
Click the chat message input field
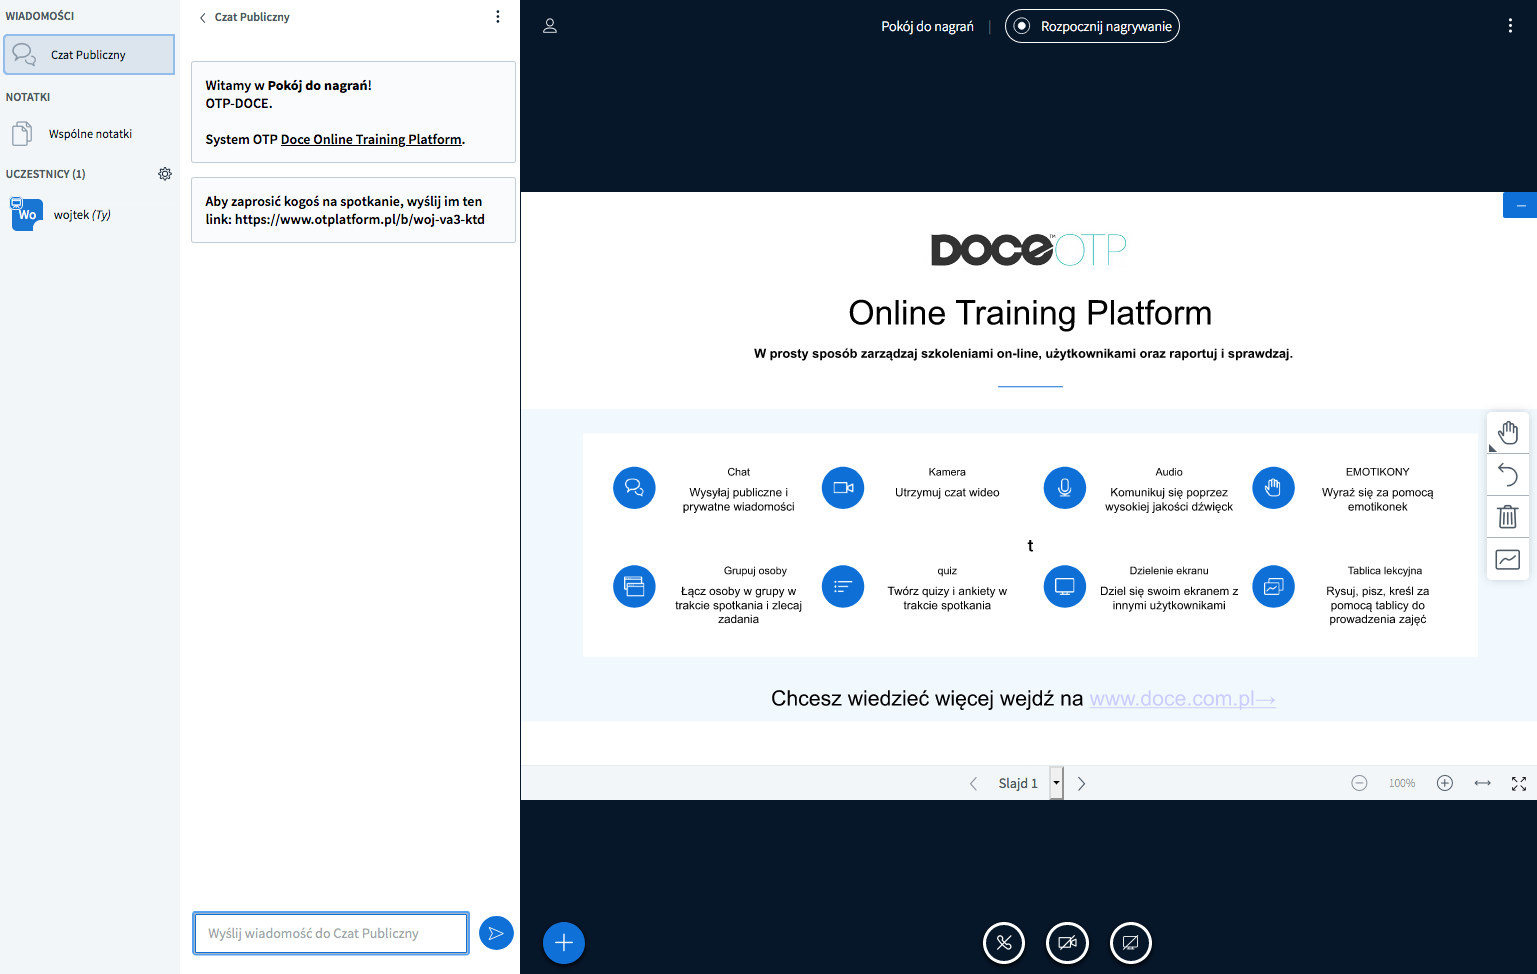(331, 933)
